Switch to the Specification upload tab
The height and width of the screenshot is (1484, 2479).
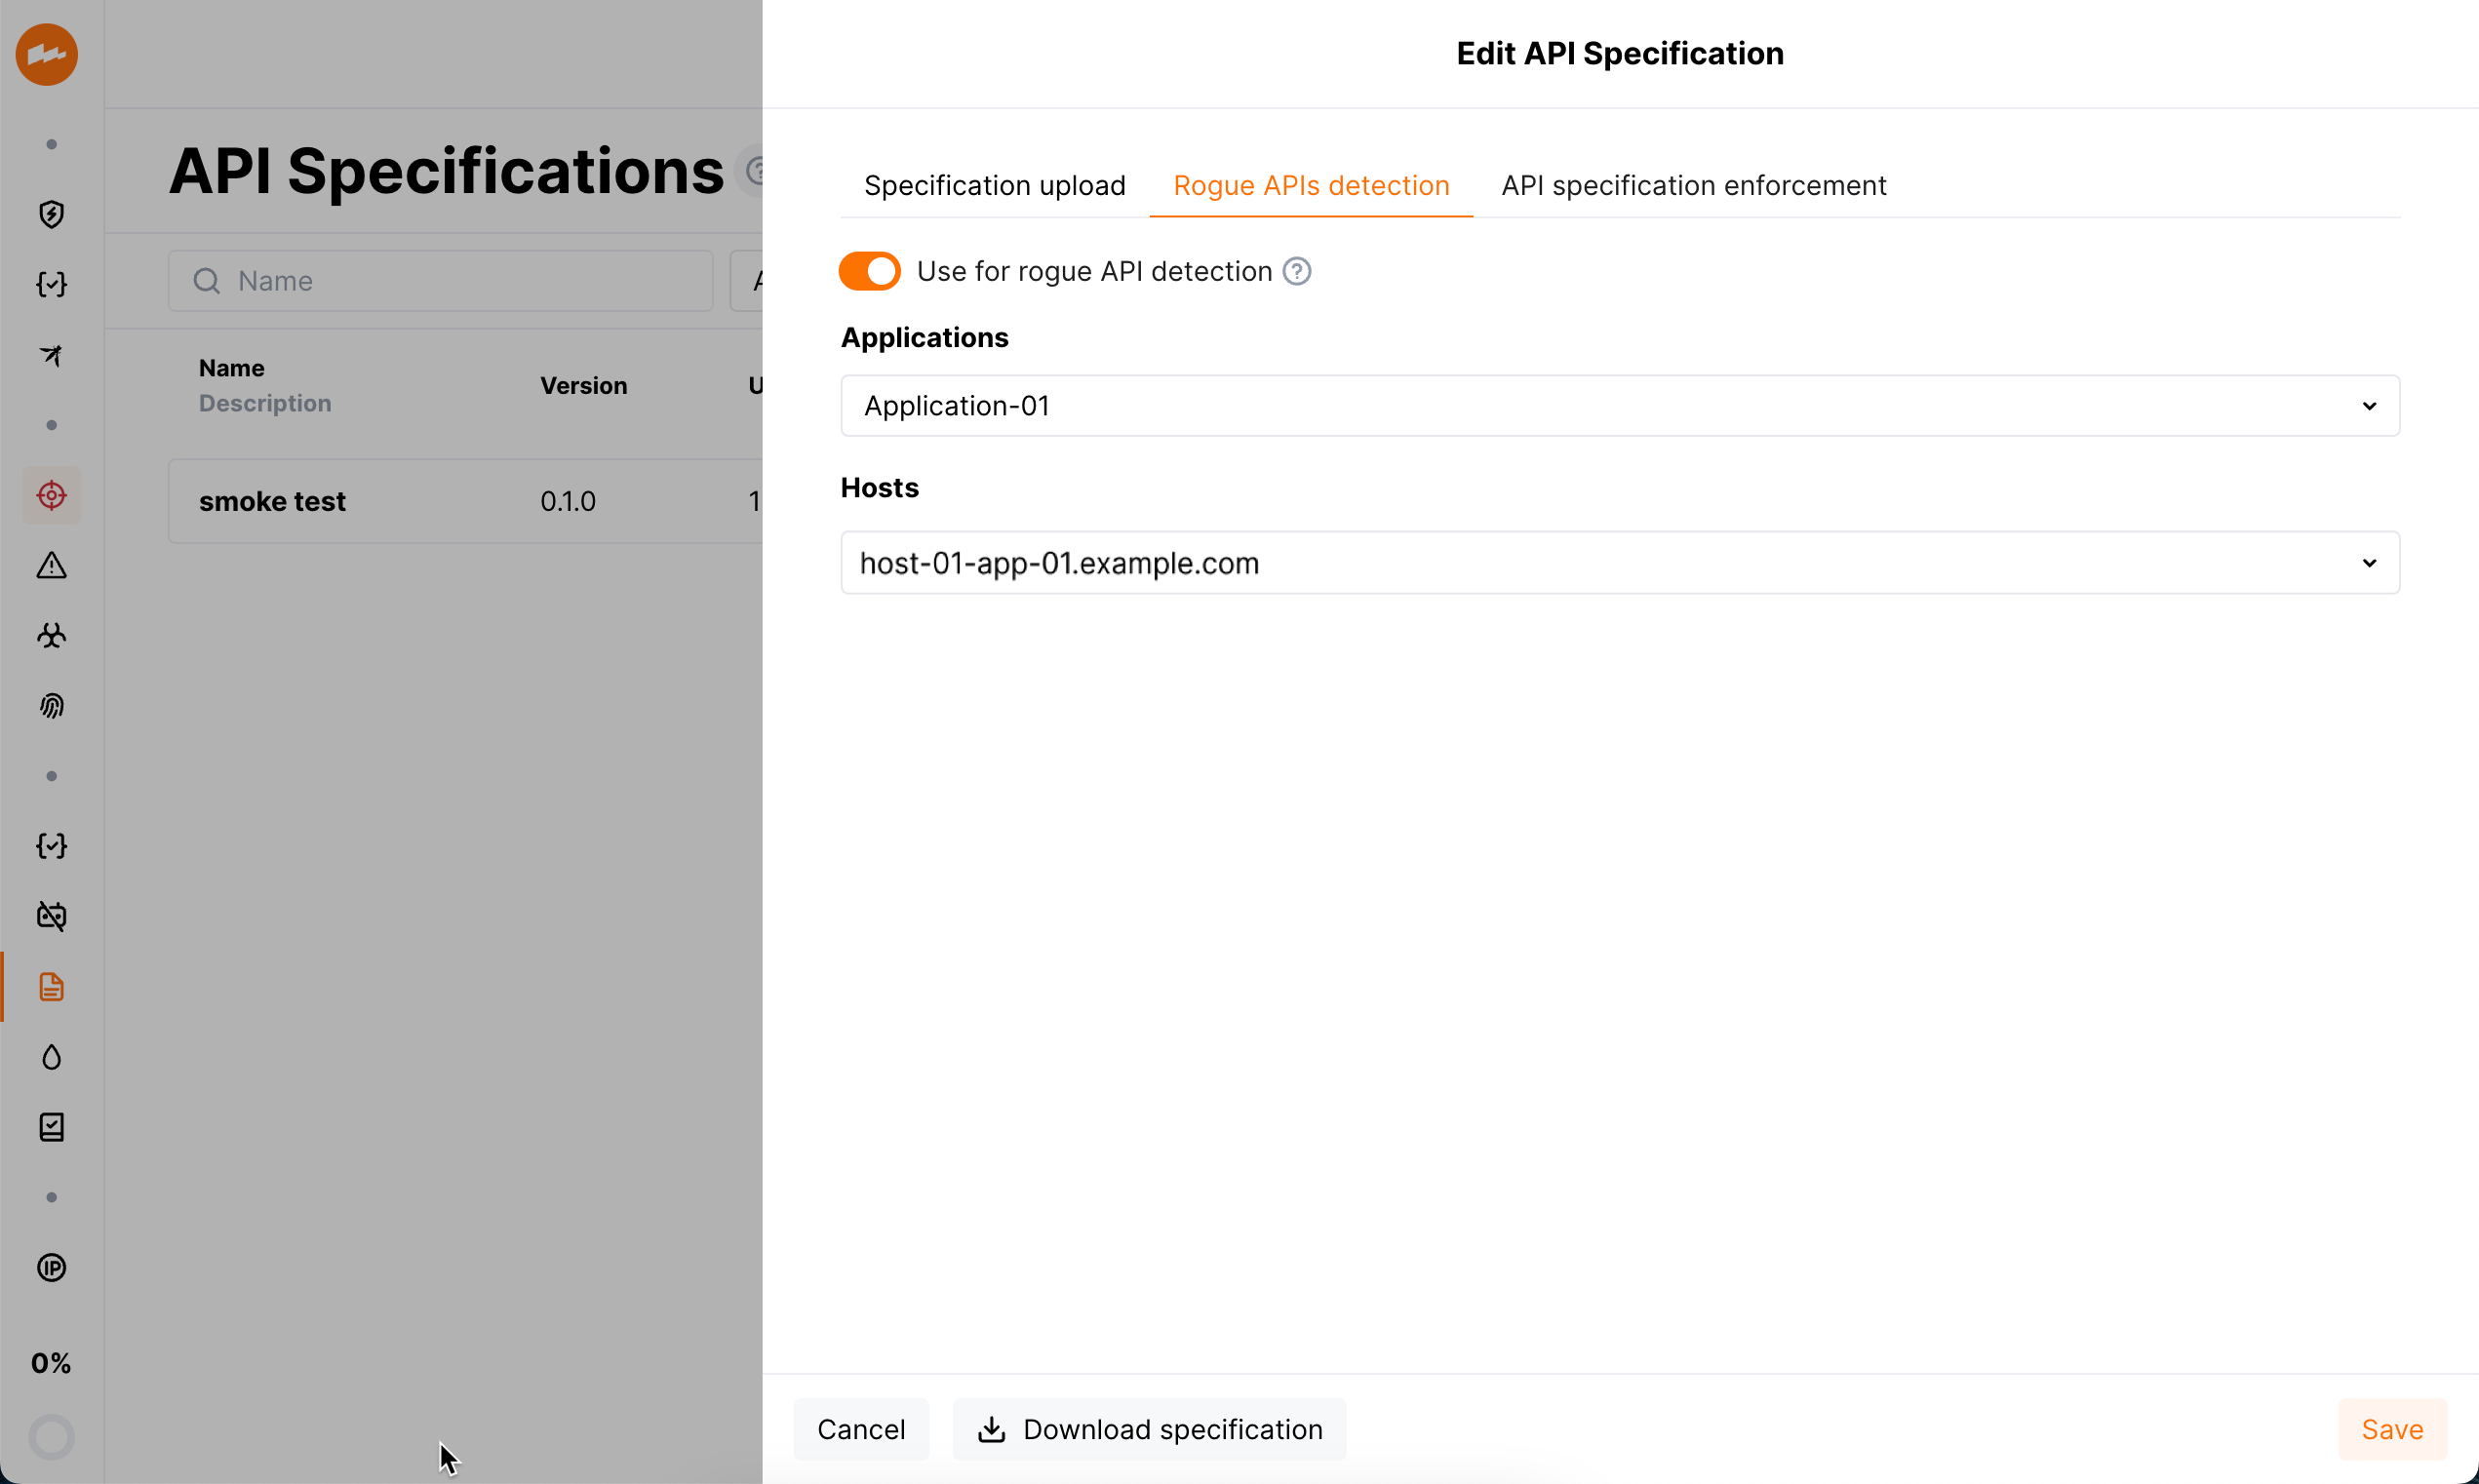coord(994,185)
